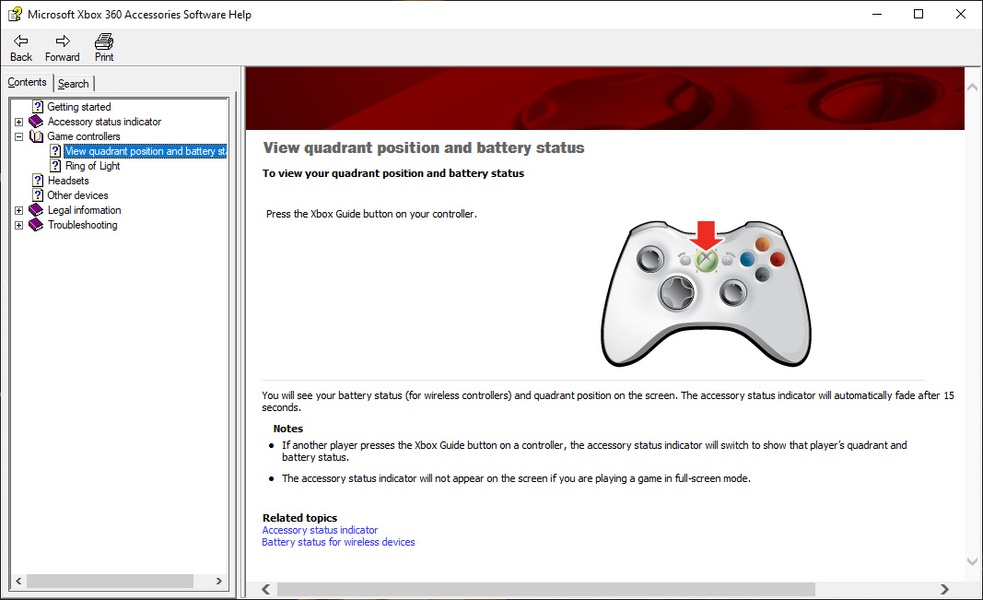Collapse the Game controllers tree node
The image size is (983, 600).
click(19, 136)
